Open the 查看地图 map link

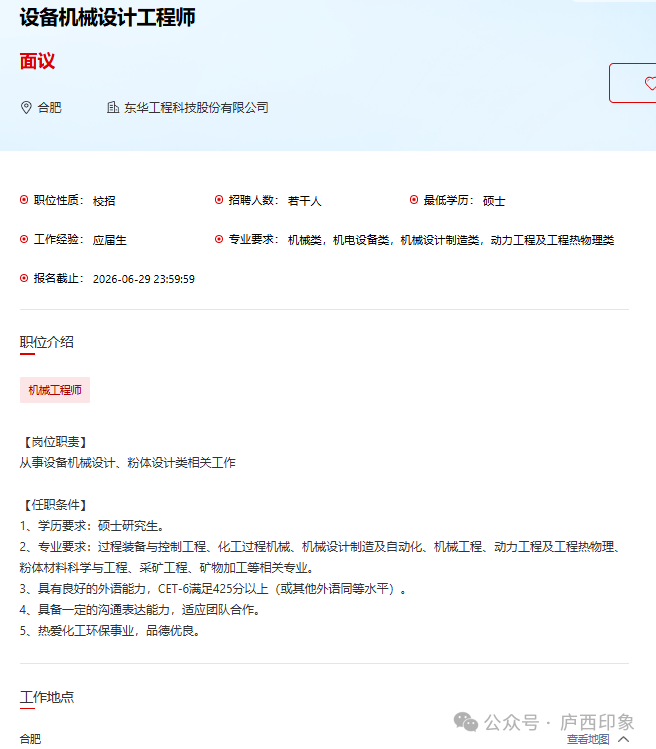click(x=588, y=739)
